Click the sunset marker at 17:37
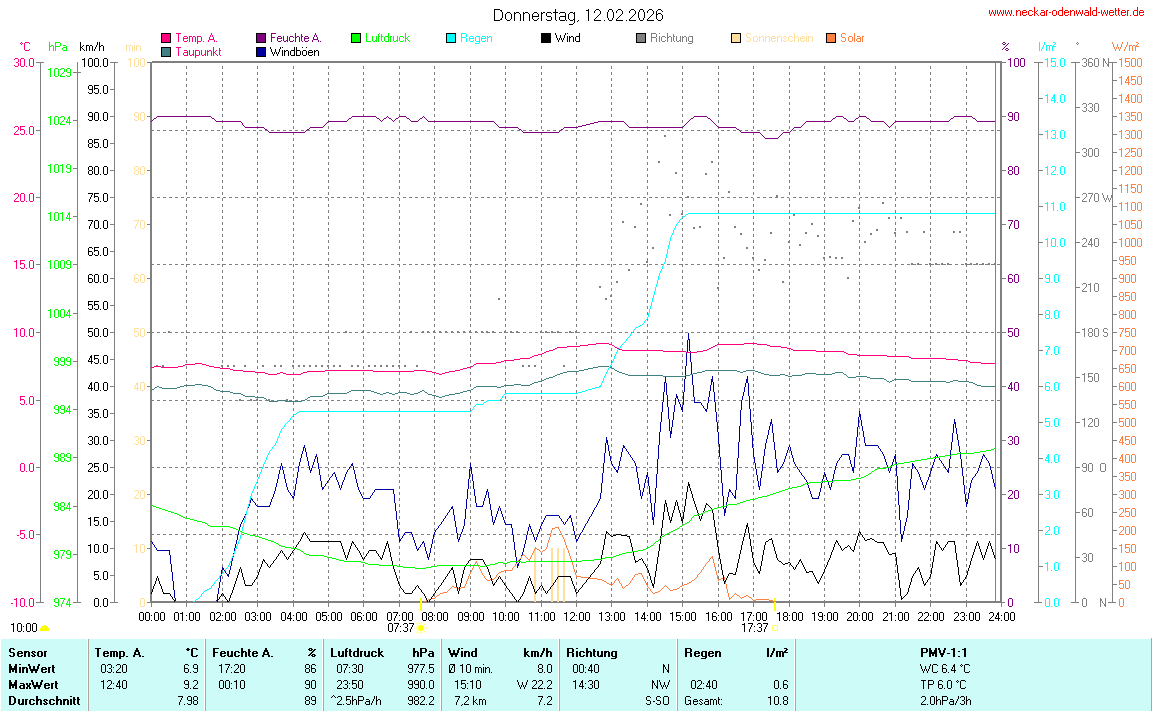Image resolution: width=1152 pixels, height=711 pixels. [x=774, y=628]
